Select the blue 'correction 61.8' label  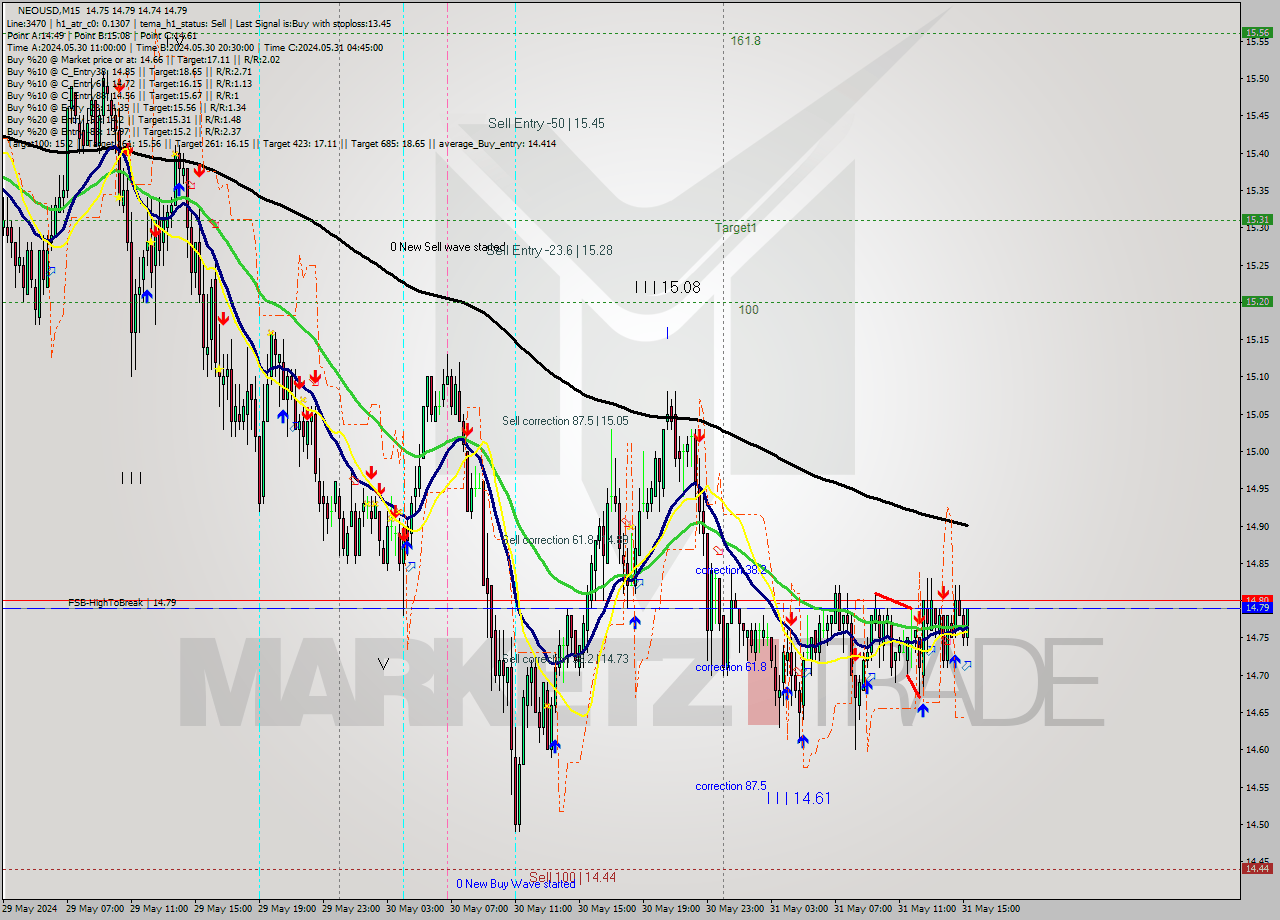click(731, 667)
